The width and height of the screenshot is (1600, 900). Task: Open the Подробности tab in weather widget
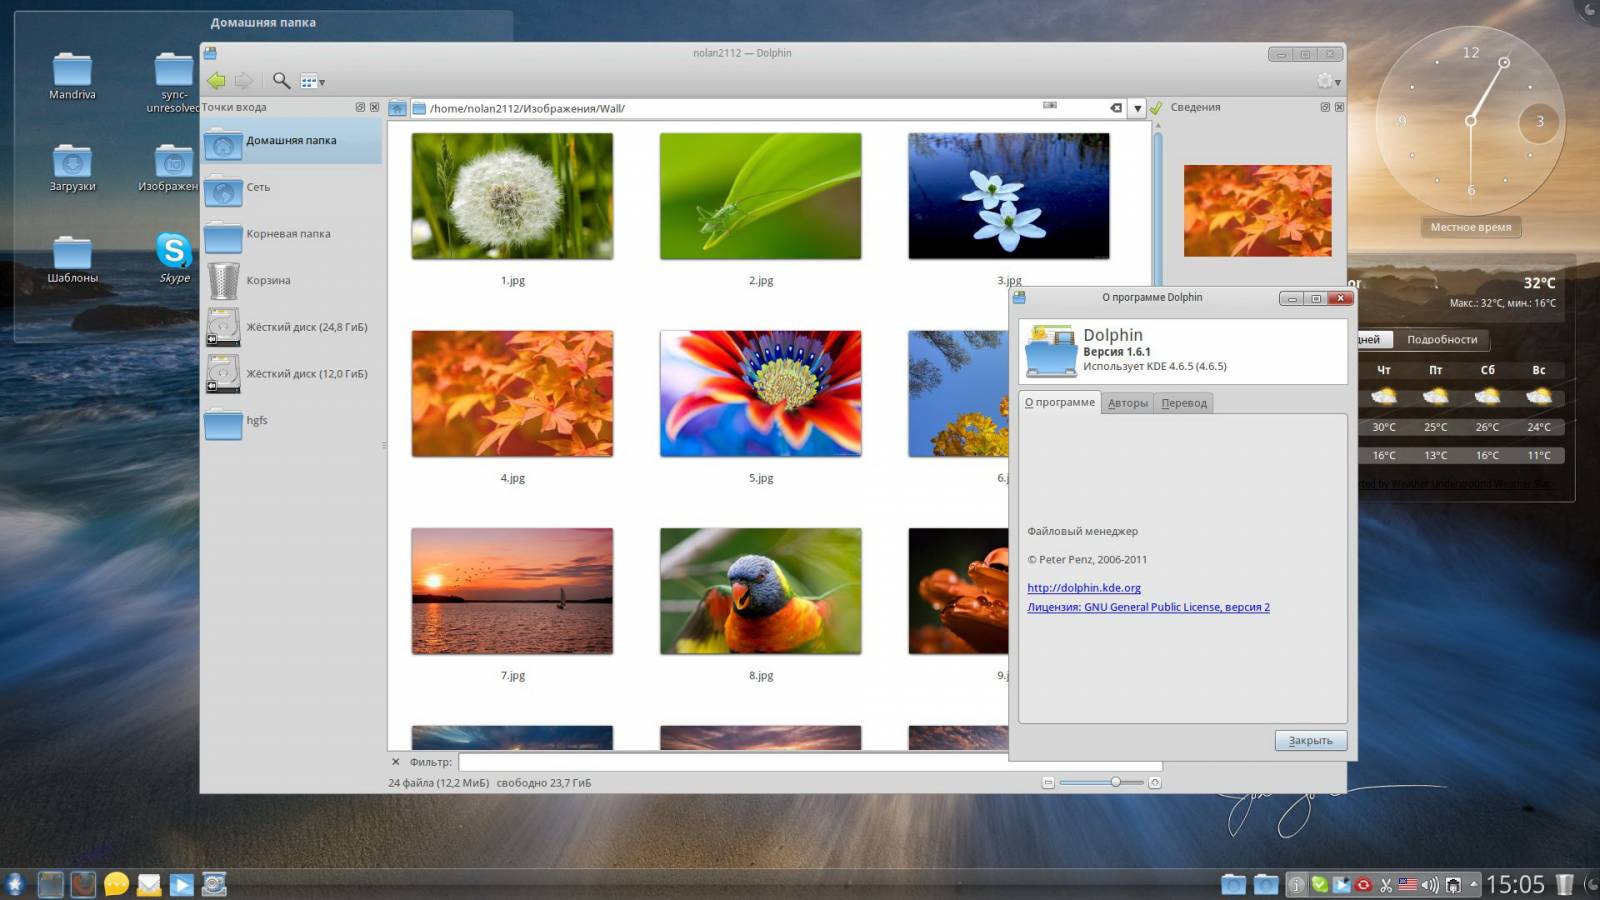pyautogui.click(x=1441, y=340)
